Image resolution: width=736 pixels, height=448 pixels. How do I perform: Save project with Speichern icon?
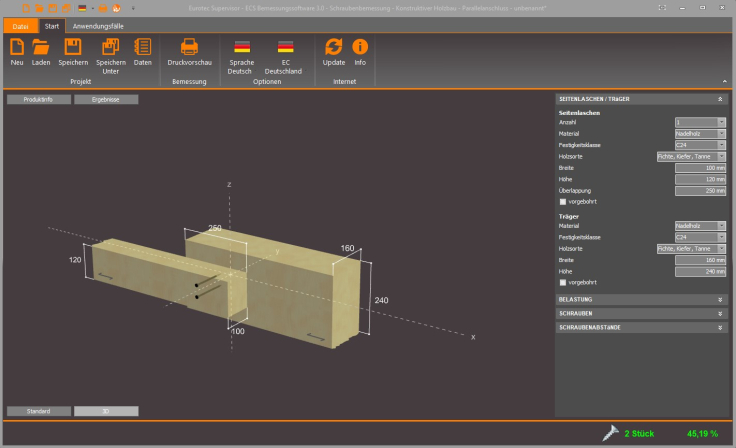click(72, 47)
